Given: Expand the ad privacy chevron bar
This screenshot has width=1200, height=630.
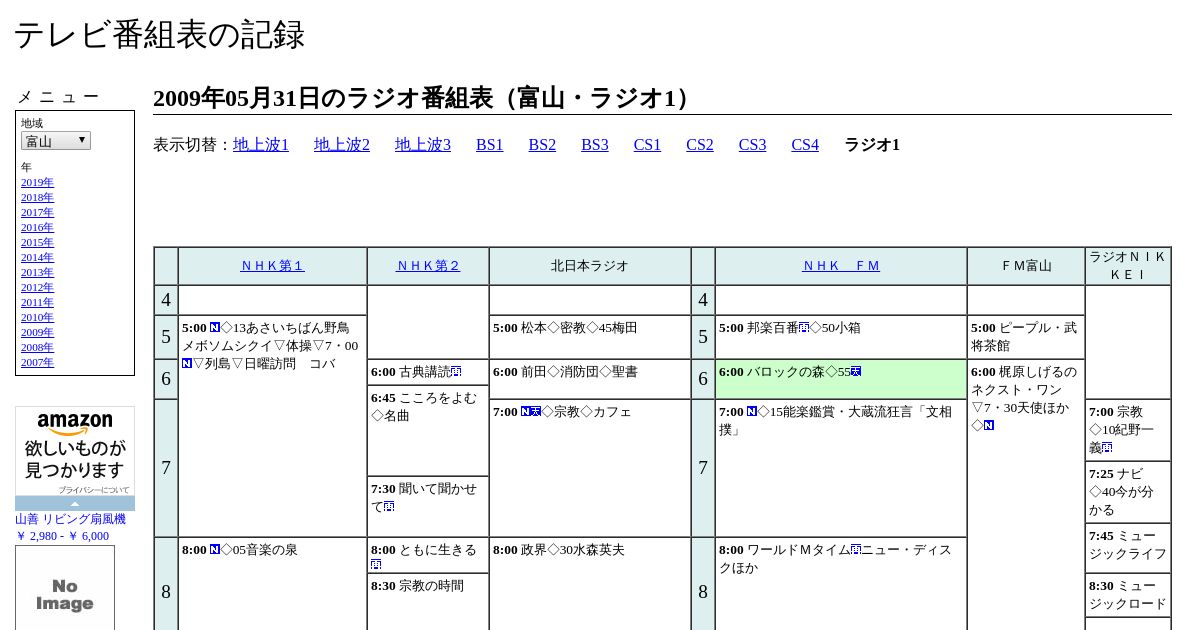Looking at the screenshot, I should pyautogui.click(x=75, y=504).
